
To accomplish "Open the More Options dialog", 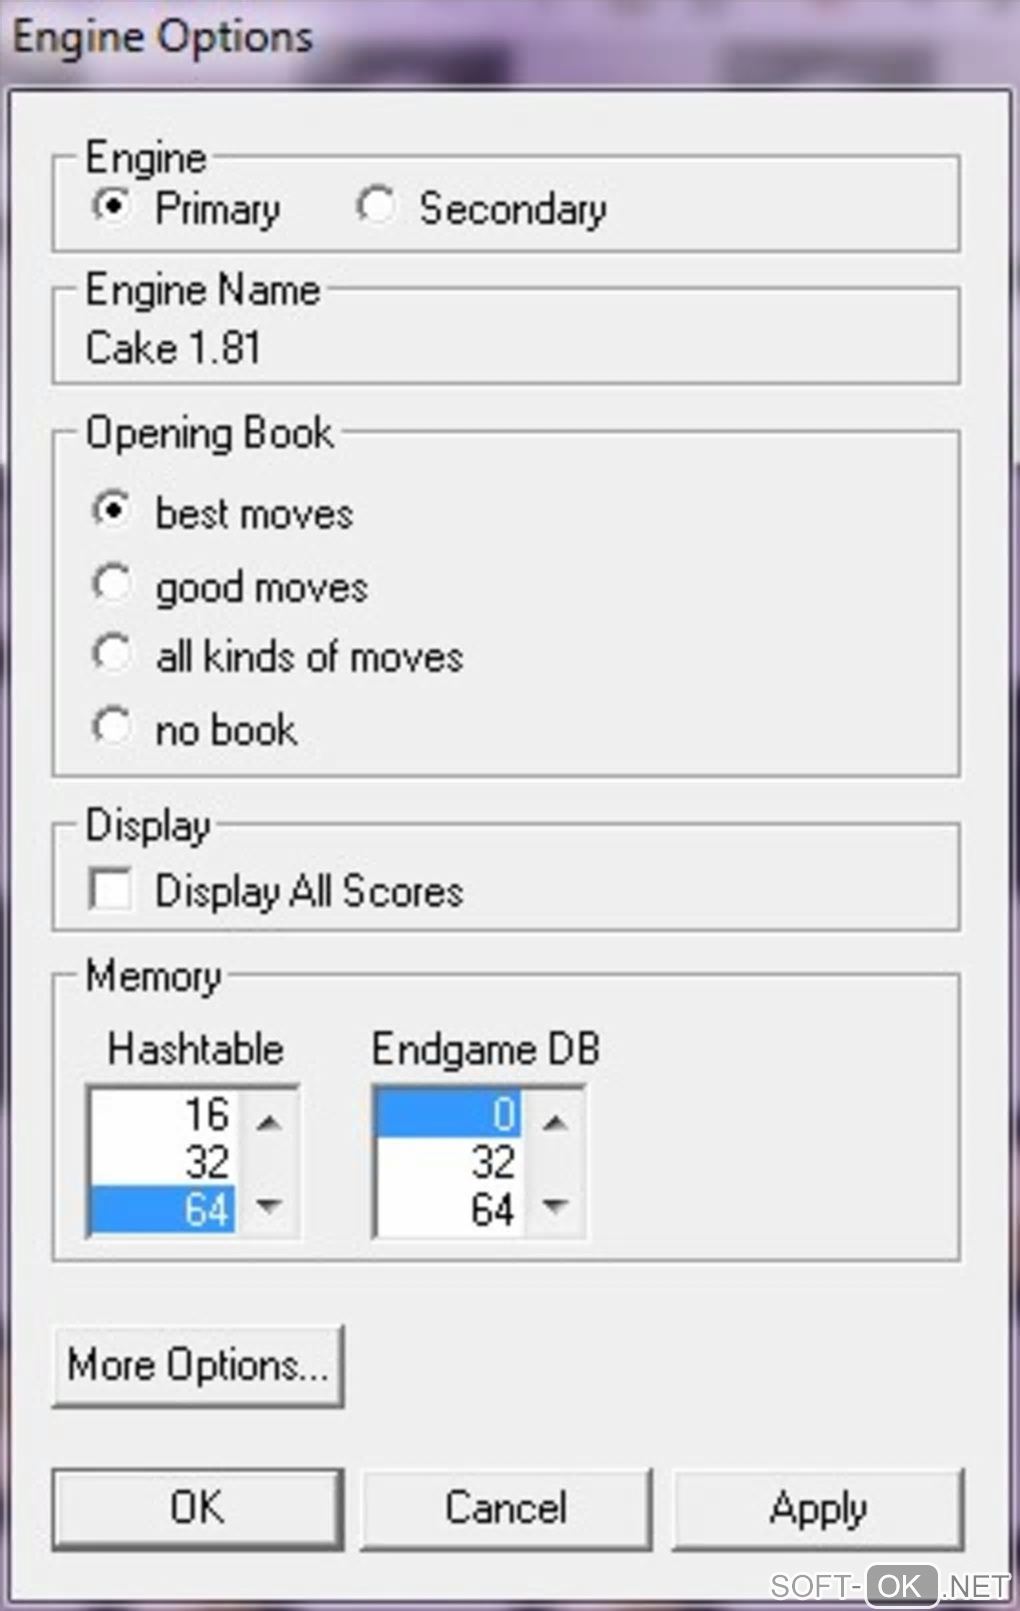I will tap(197, 1365).
